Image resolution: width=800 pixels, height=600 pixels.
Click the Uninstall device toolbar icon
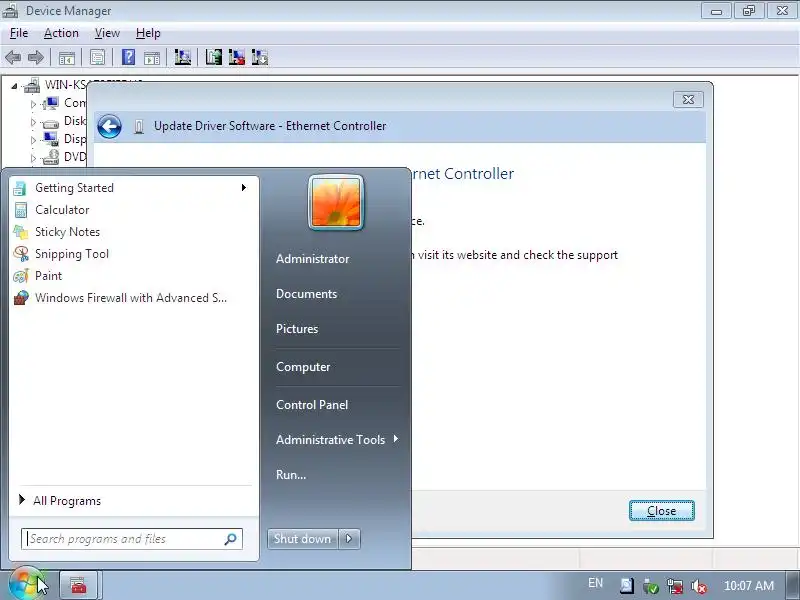click(237, 57)
